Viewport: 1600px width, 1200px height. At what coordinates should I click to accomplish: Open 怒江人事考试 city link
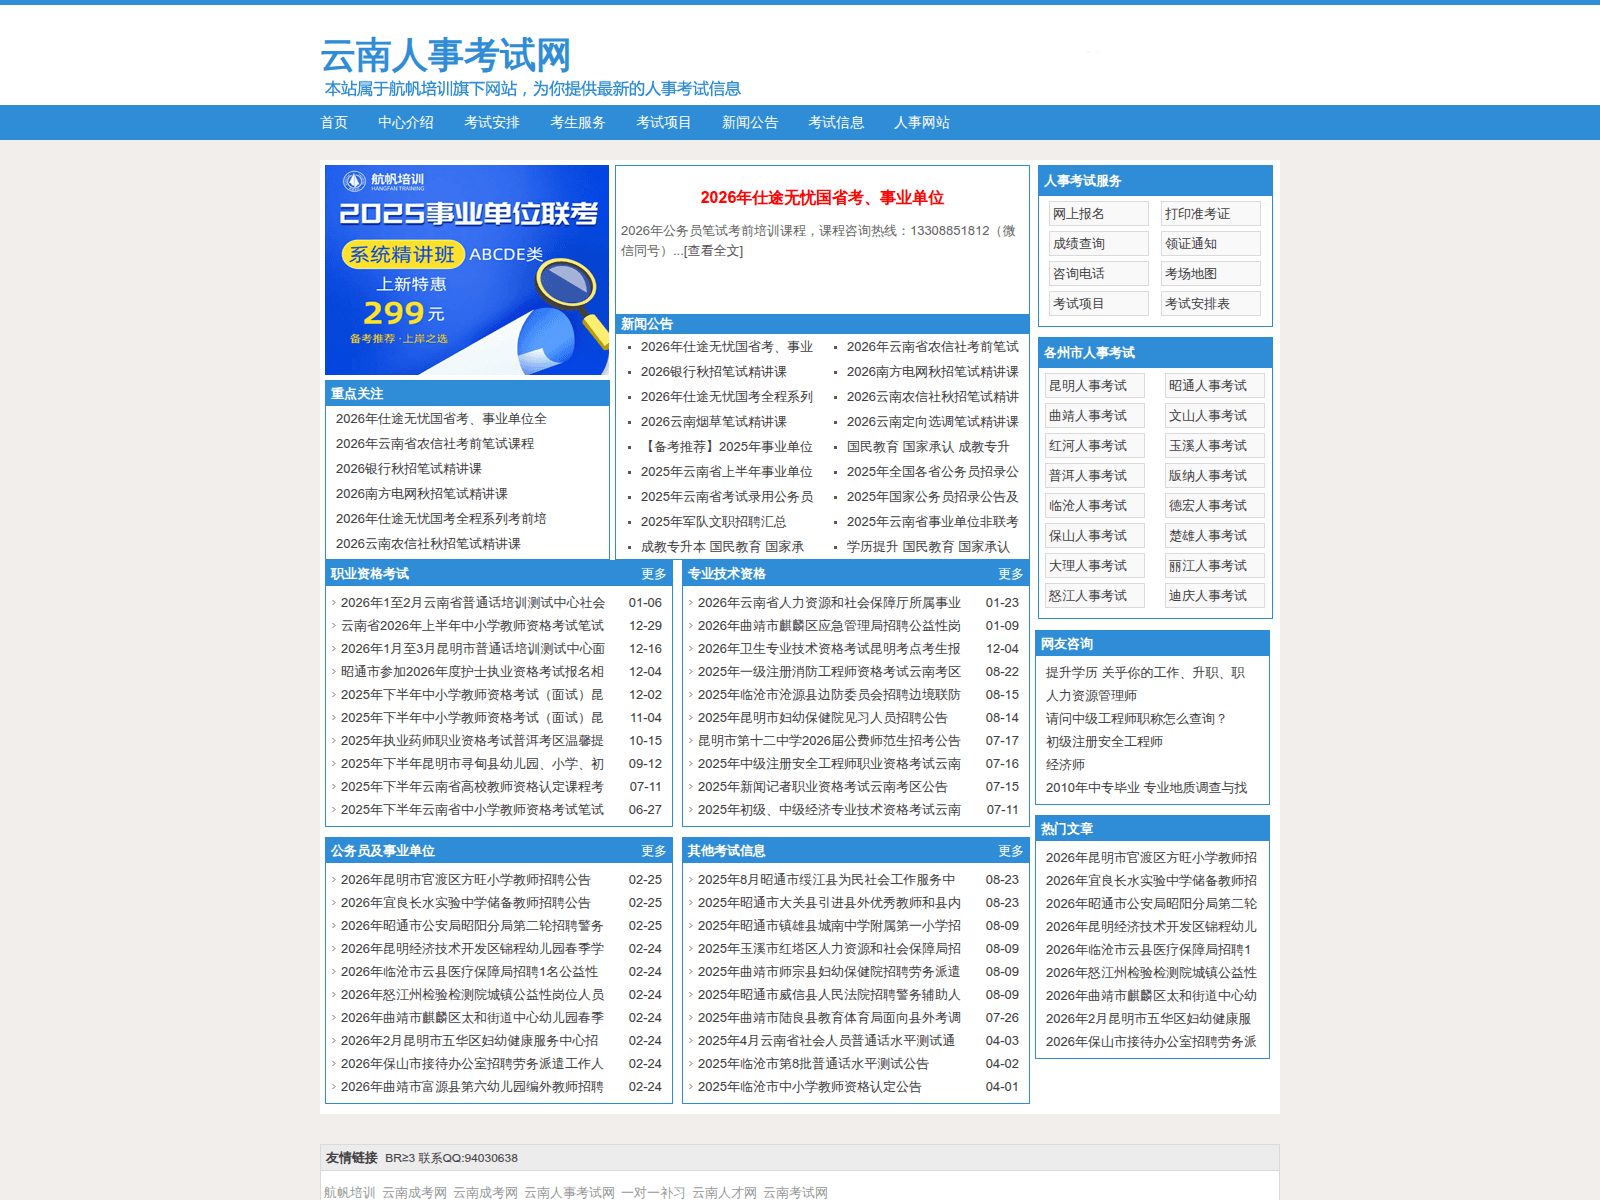(x=1094, y=596)
